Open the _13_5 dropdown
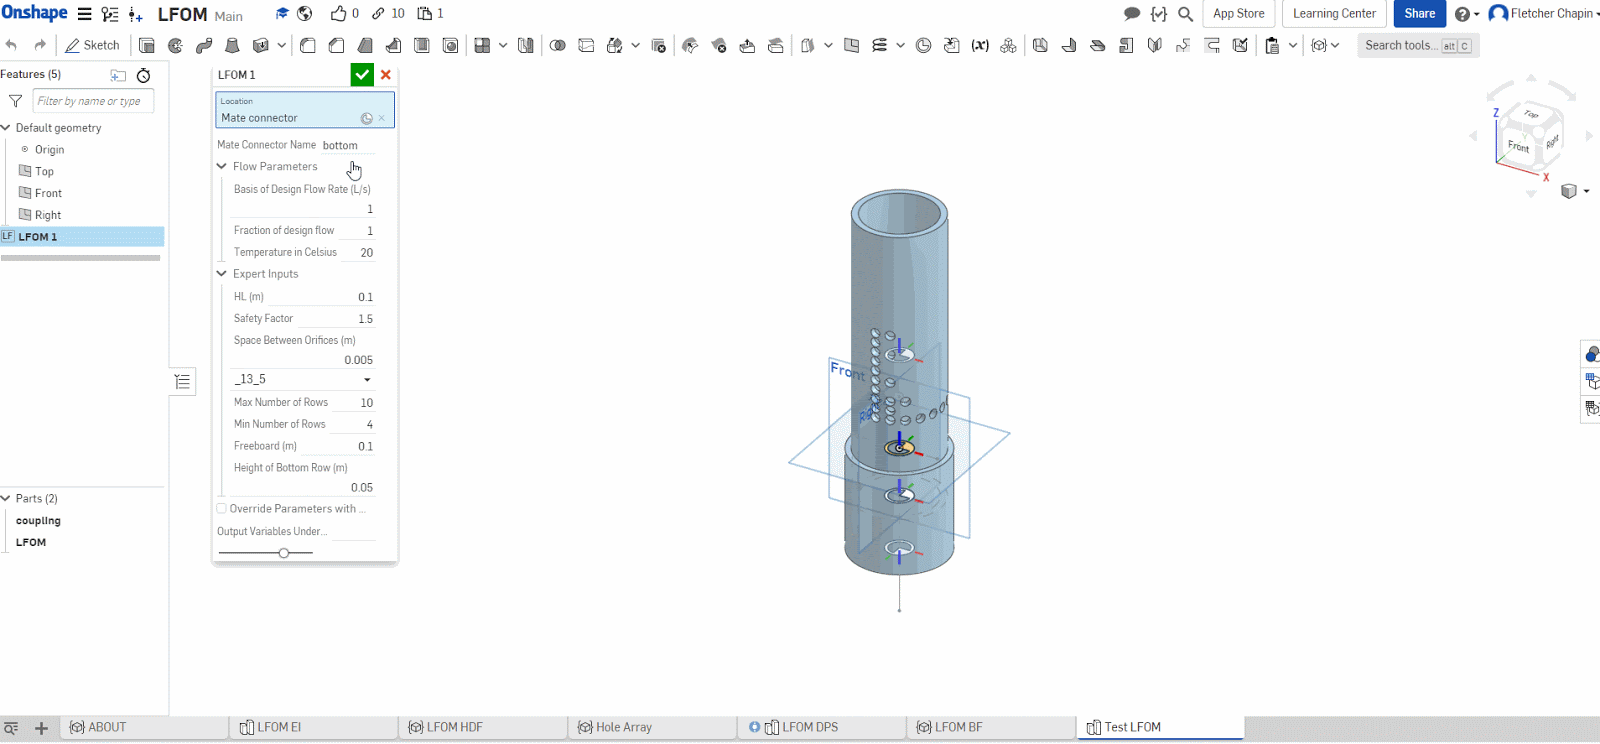Screen dimensions: 1600x744 302,380
